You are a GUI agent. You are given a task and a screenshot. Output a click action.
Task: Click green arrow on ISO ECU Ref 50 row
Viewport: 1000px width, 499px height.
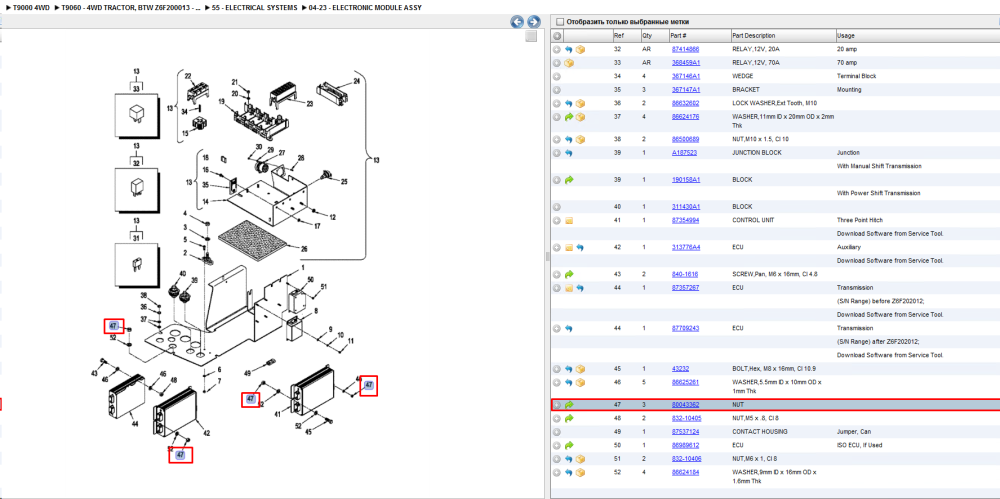[569, 445]
